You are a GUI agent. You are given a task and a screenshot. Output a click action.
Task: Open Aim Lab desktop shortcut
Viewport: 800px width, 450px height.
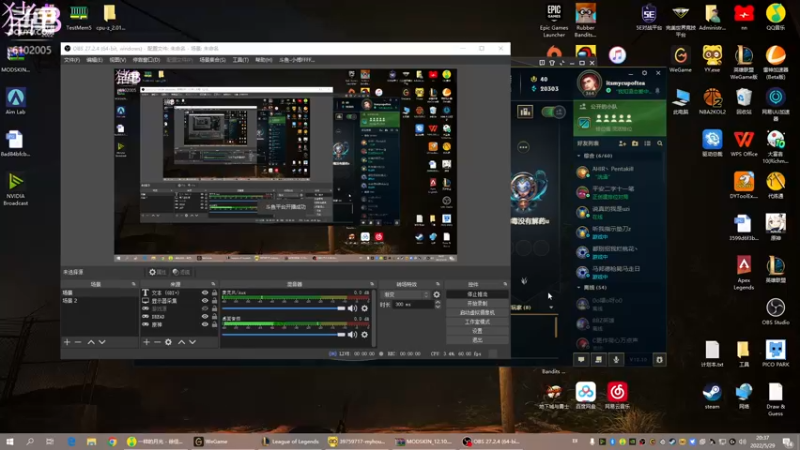tap(15, 101)
